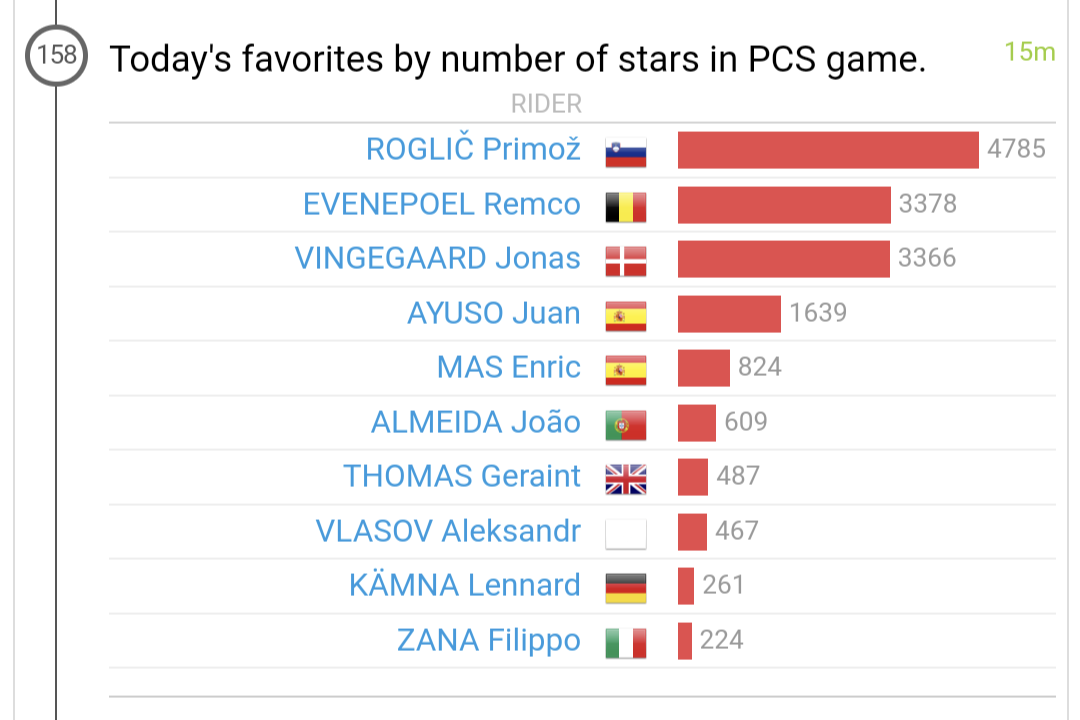This screenshot has width=1080, height=720.
Task: Click the Danish flag beside Vingegaard
Action: click(x=626, y=260)
